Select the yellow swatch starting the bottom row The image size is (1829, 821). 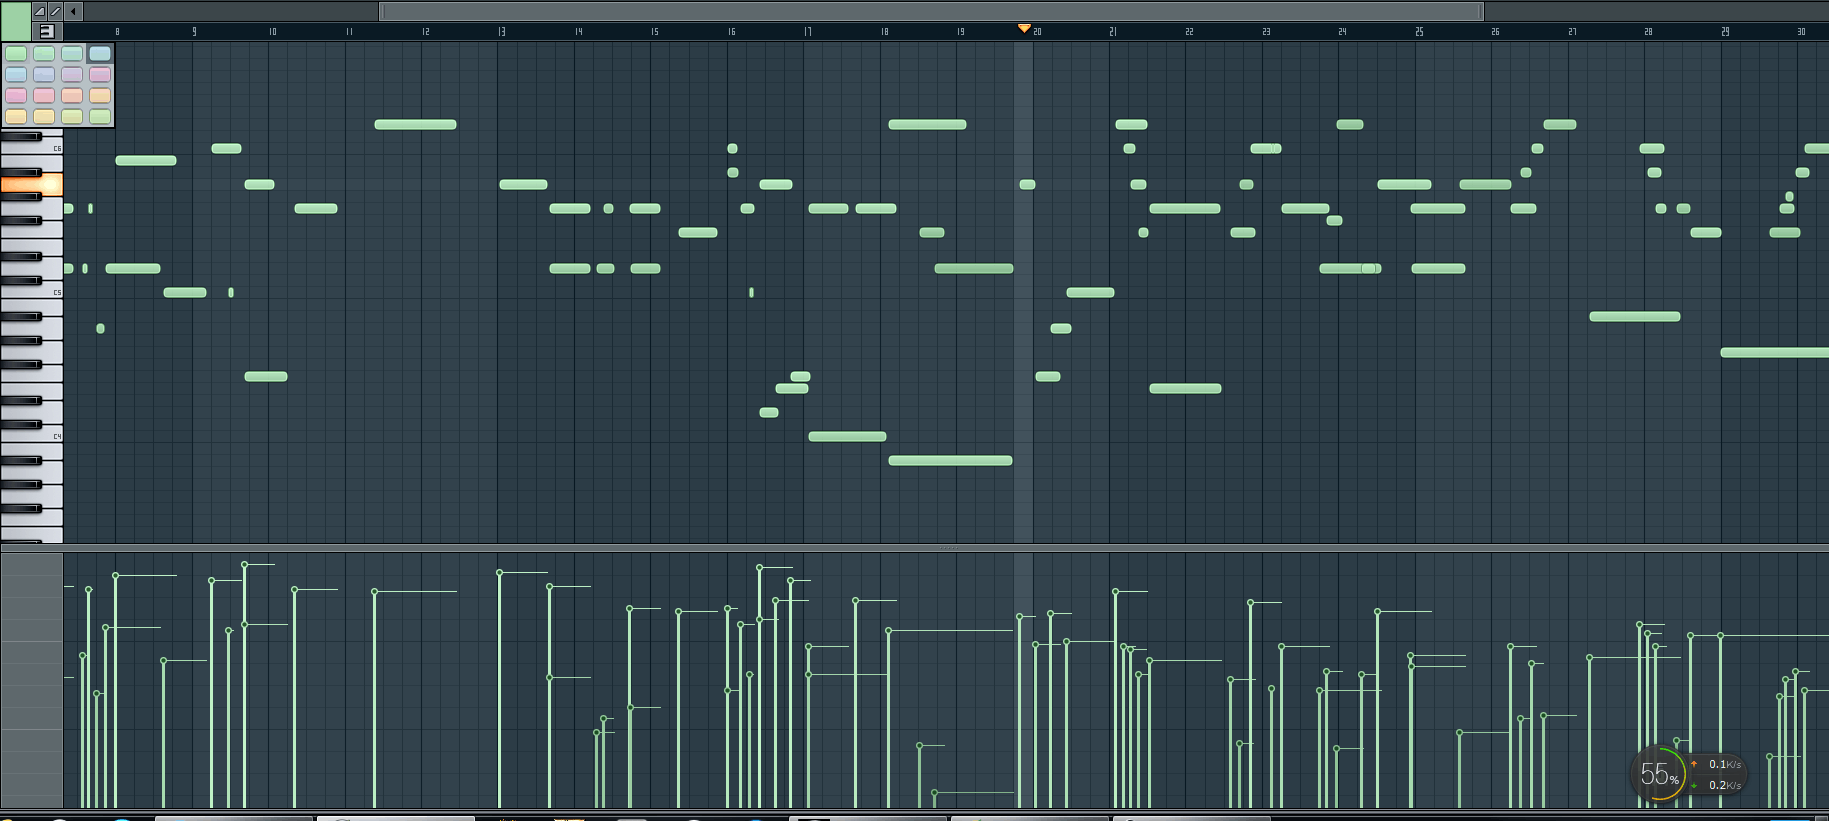(16, 116)
